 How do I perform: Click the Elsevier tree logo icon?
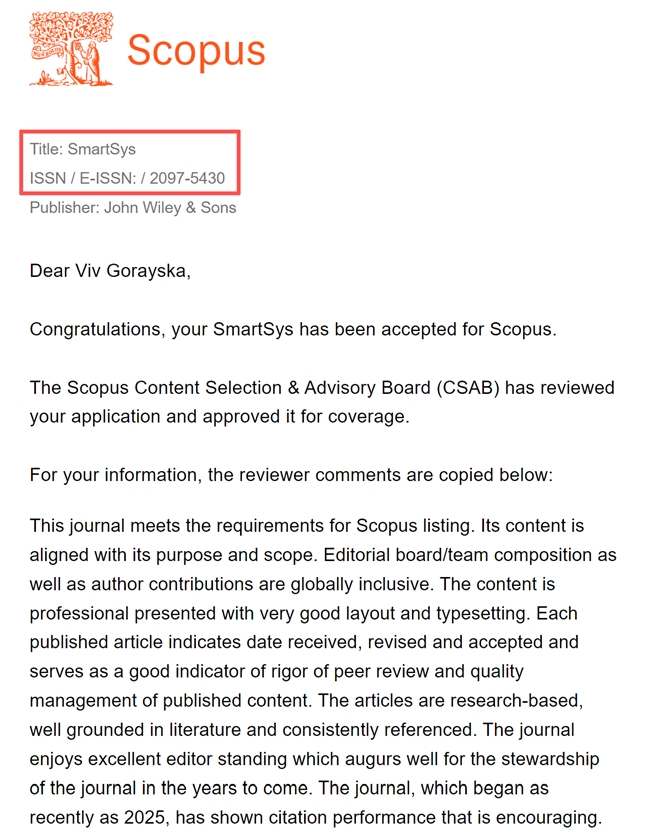click(x=71, y=49)
